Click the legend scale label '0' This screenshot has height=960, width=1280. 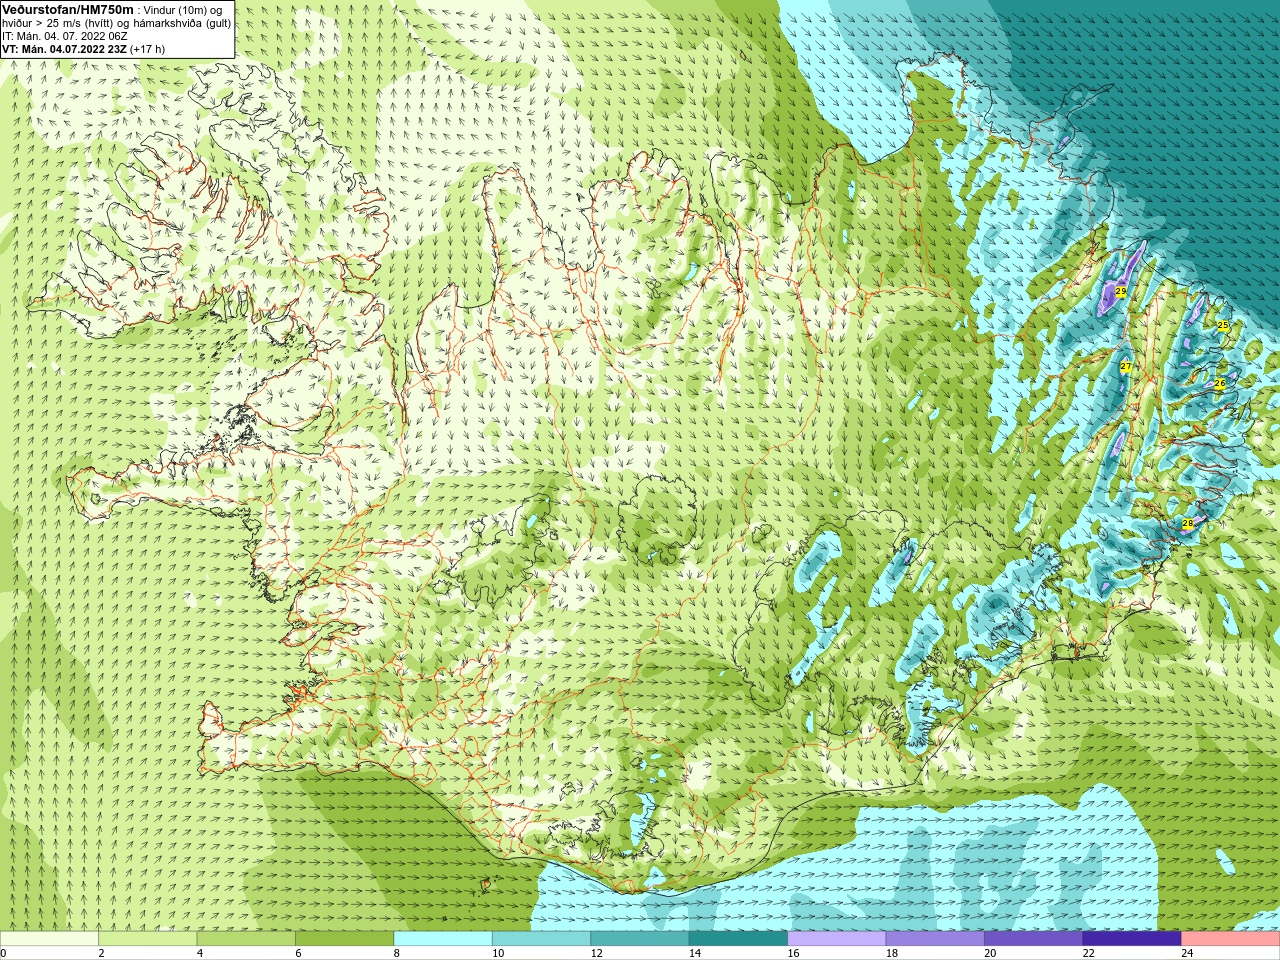click(4, 953)
